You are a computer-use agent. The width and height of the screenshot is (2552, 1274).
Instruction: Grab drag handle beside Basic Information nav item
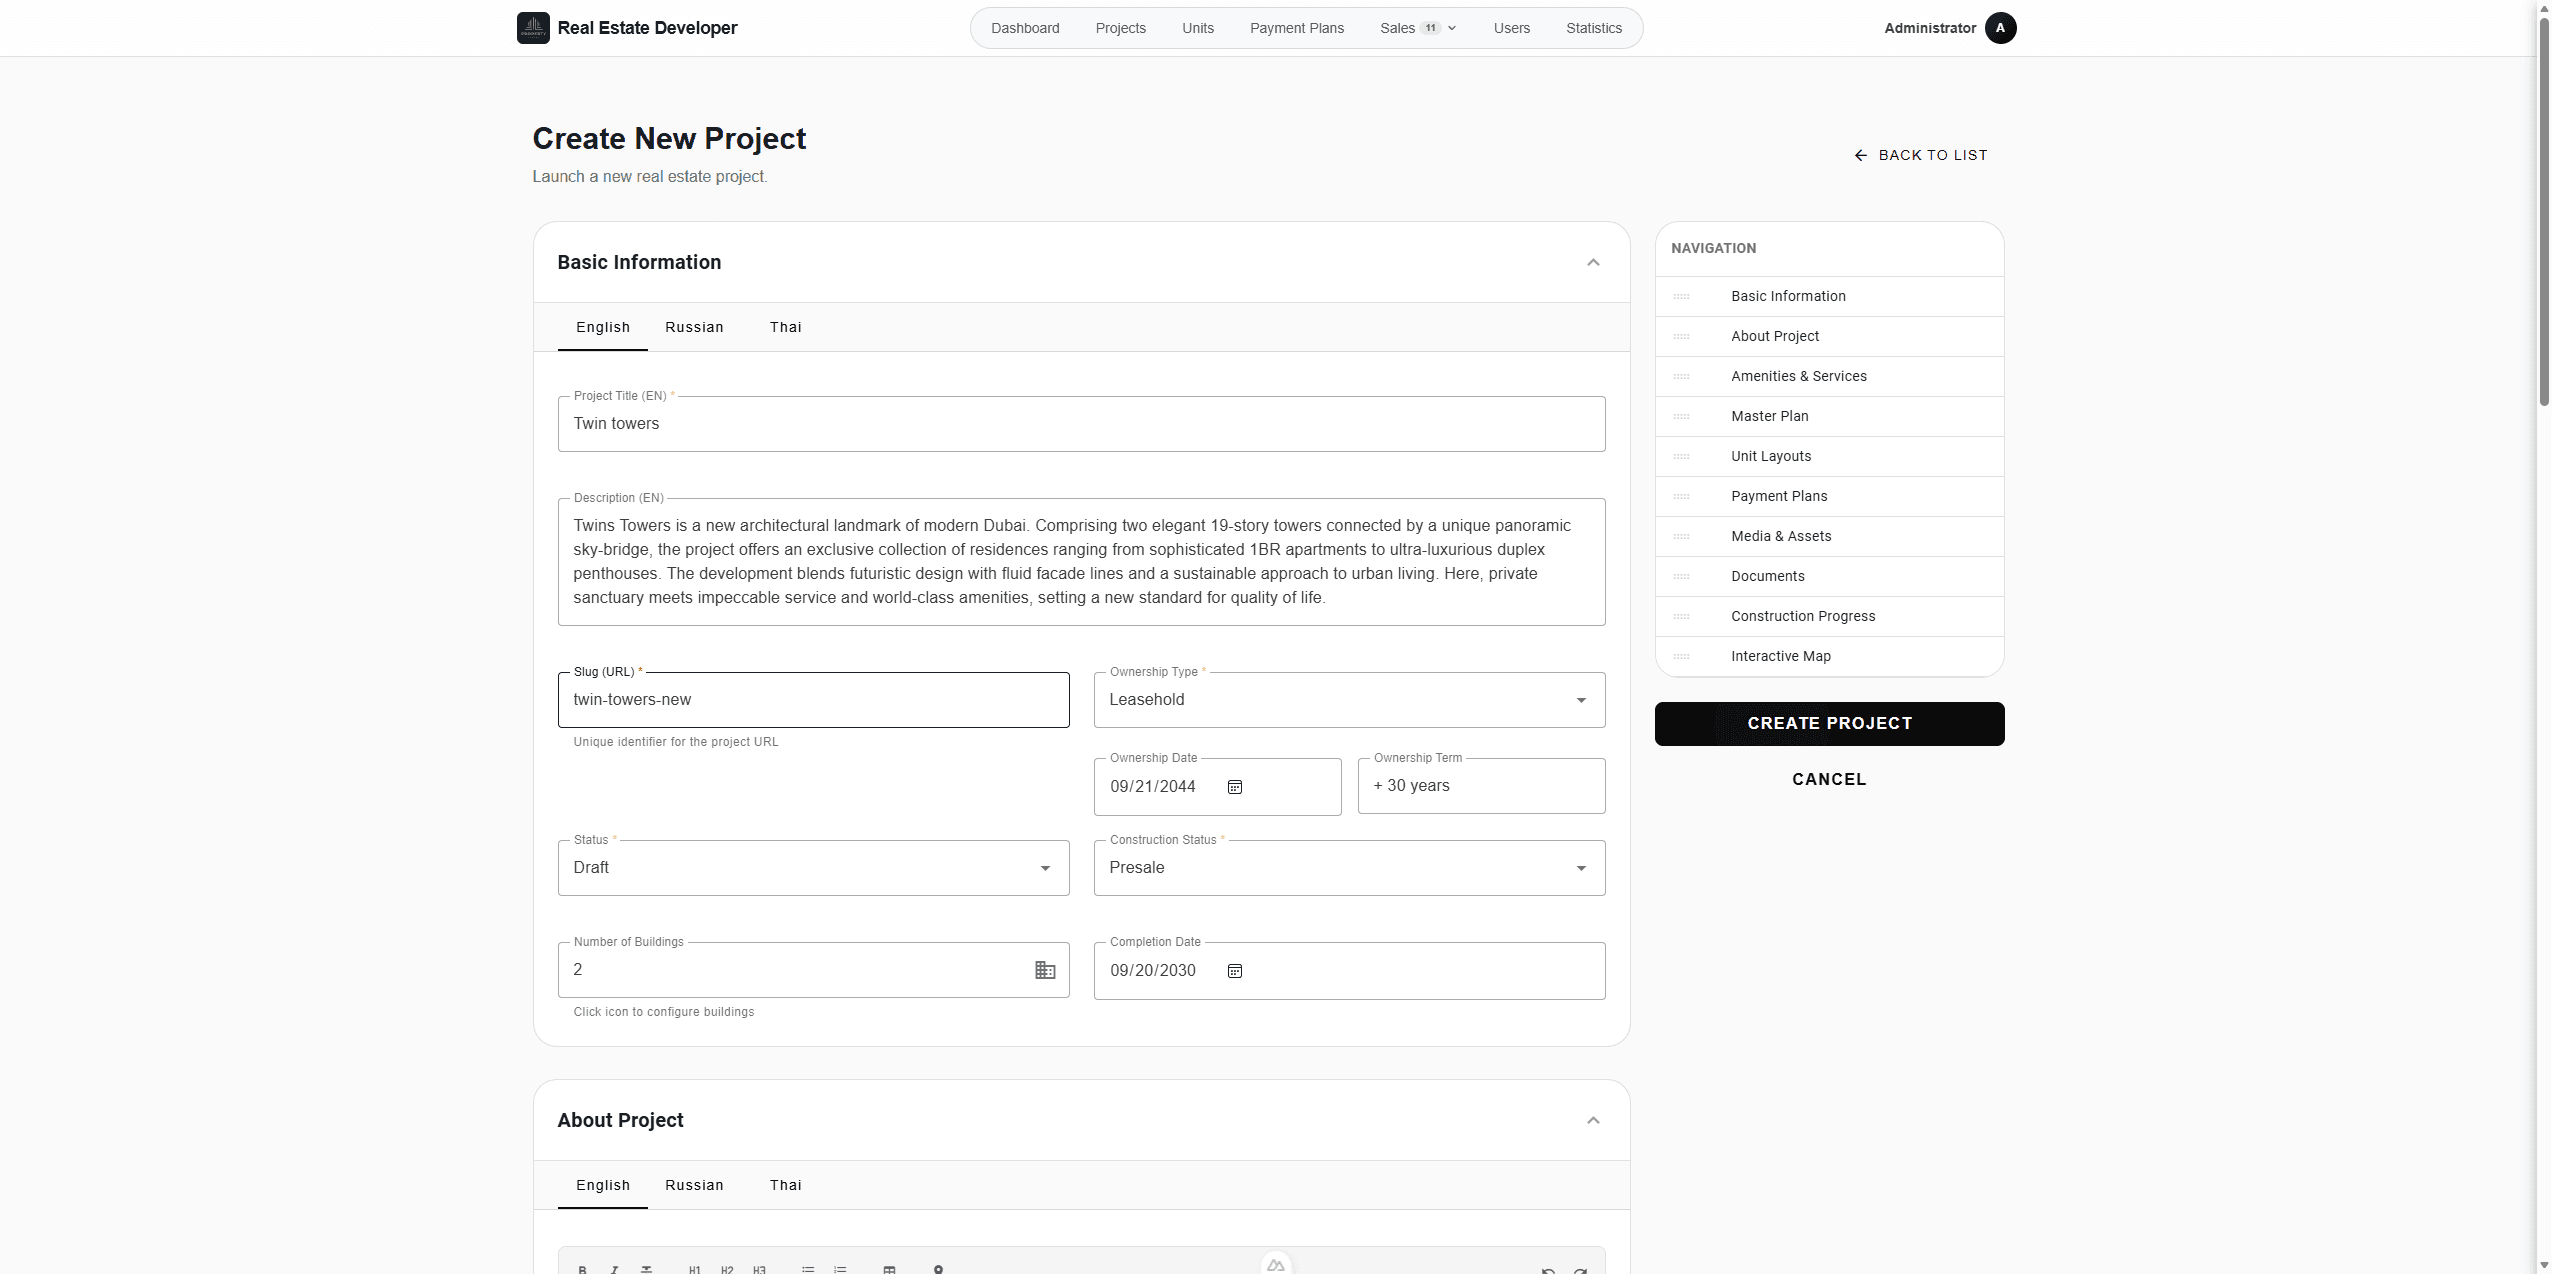[1682, 296]
